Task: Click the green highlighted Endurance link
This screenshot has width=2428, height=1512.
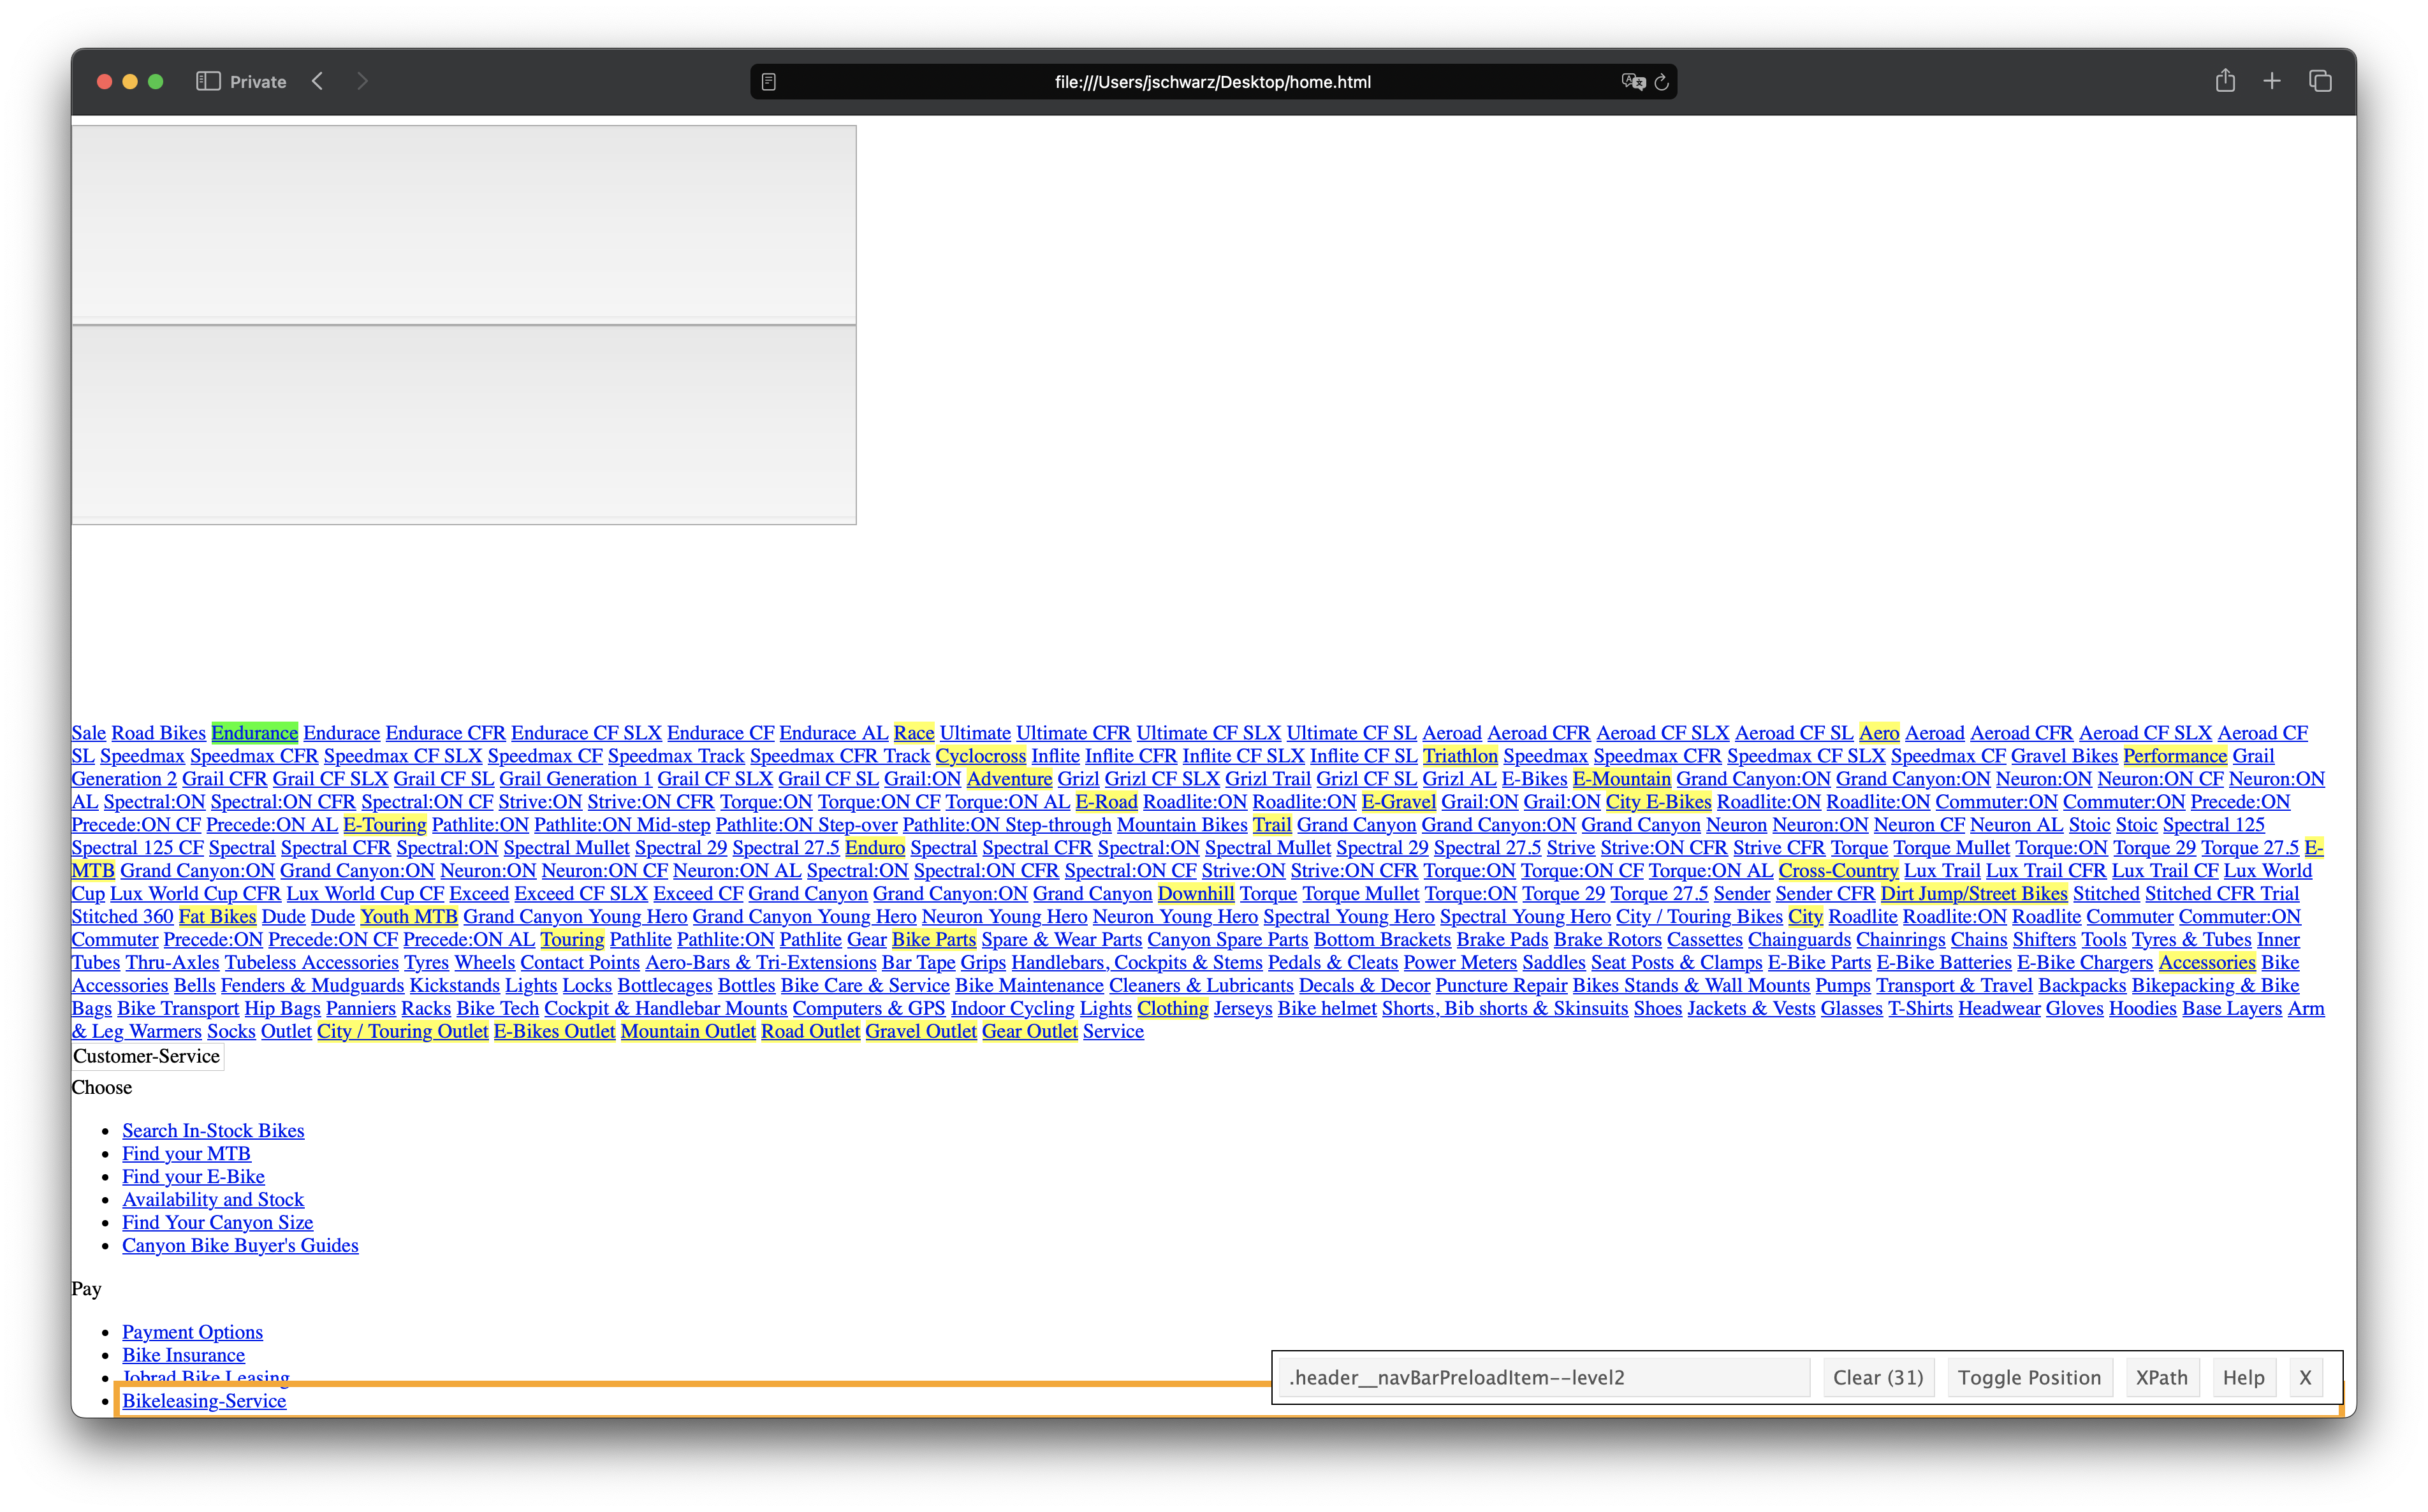Action: [x=254, y=733]
